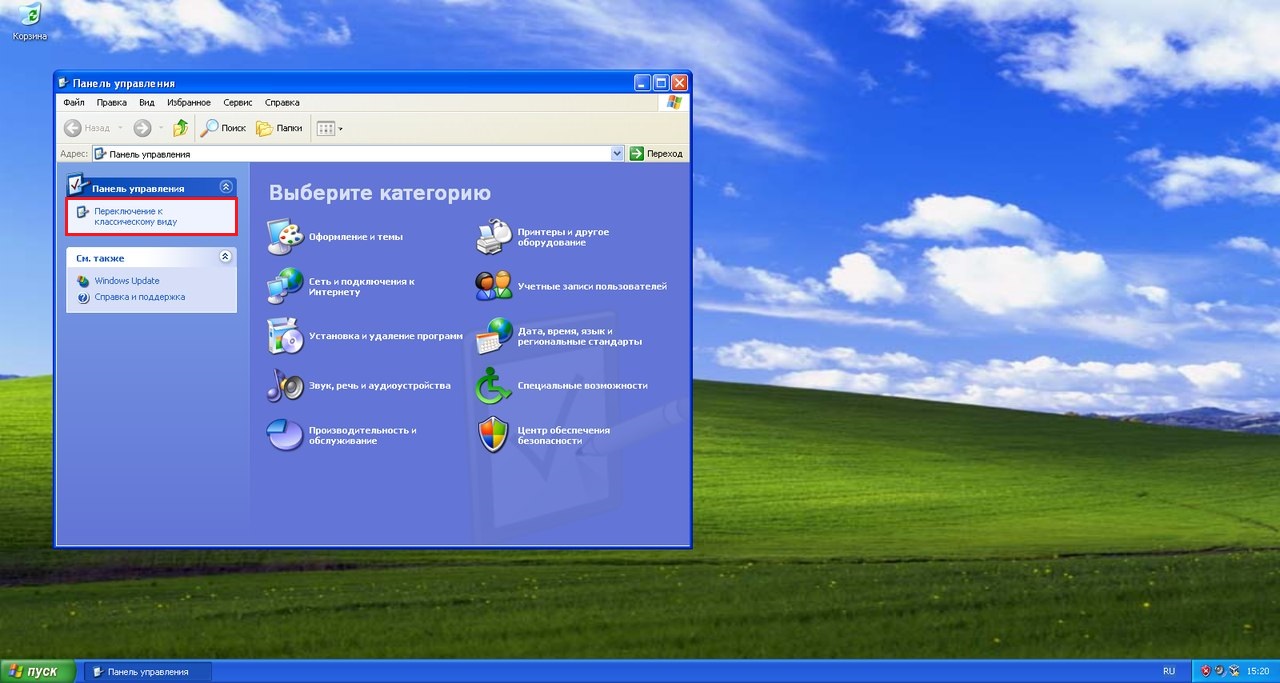Click the red security shield tray icon

[x=1206, y=671]
